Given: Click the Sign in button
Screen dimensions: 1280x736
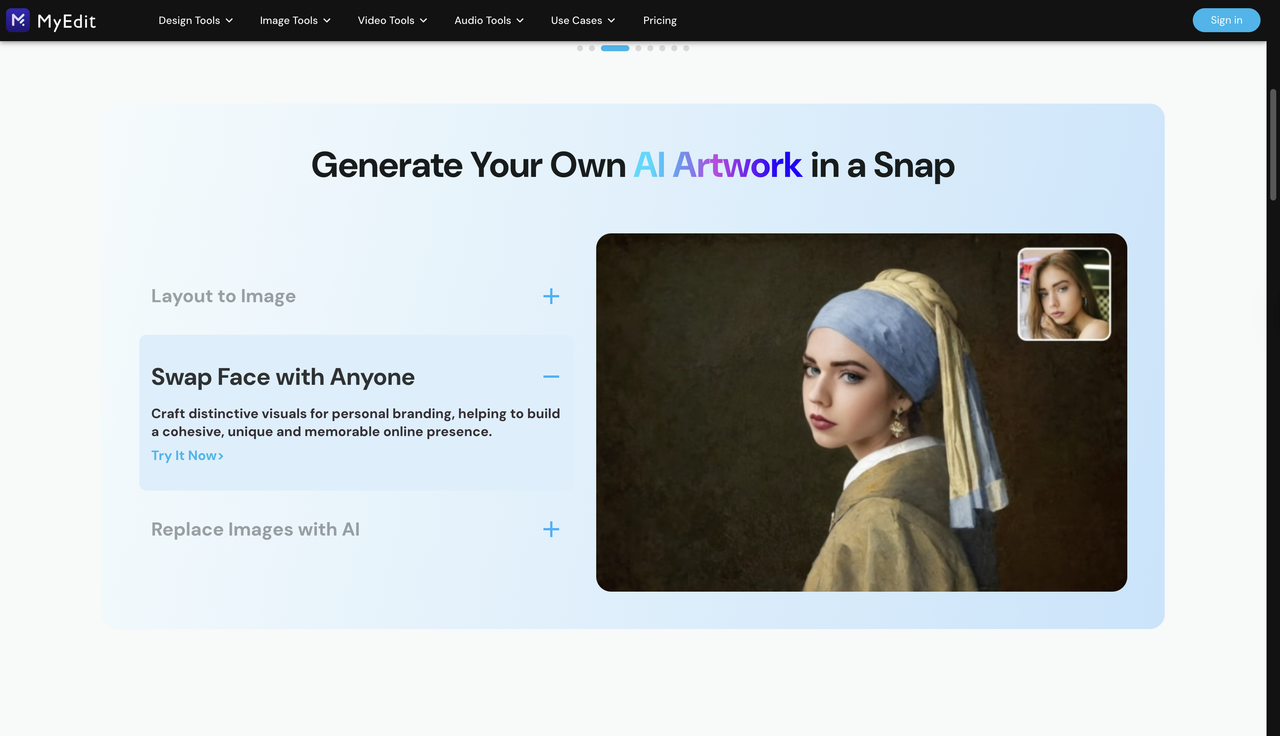Looking at the screenshot, I should point(1226,20).
